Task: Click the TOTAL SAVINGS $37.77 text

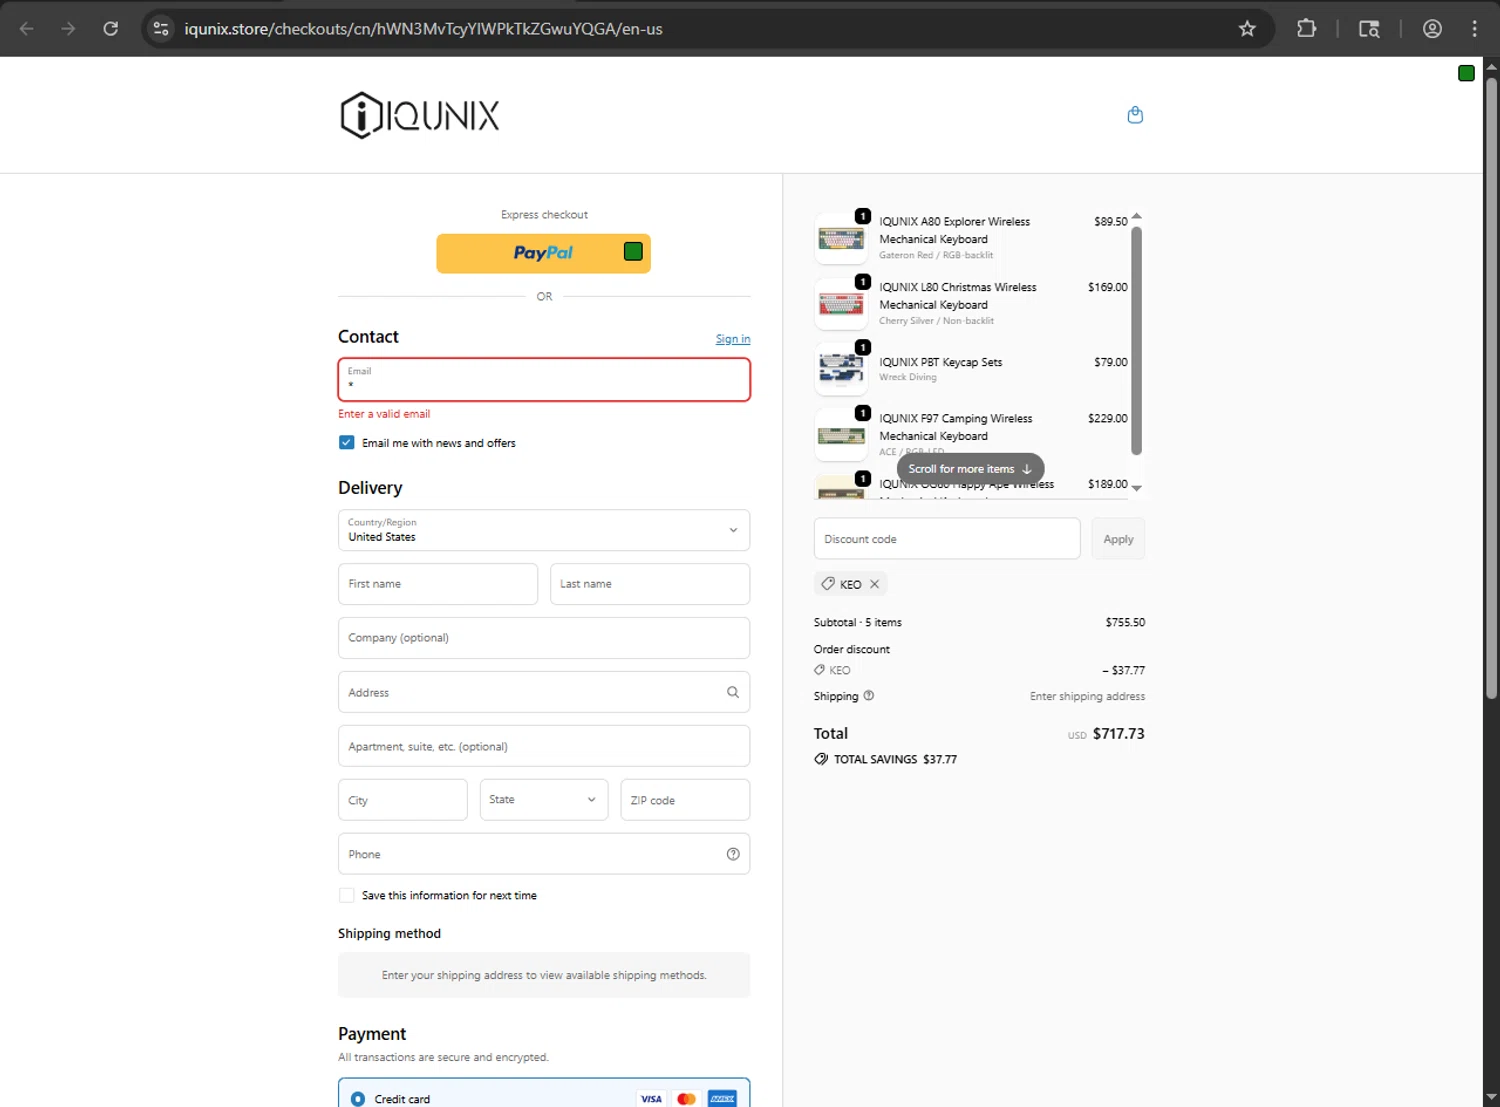Action: (895, 759)
